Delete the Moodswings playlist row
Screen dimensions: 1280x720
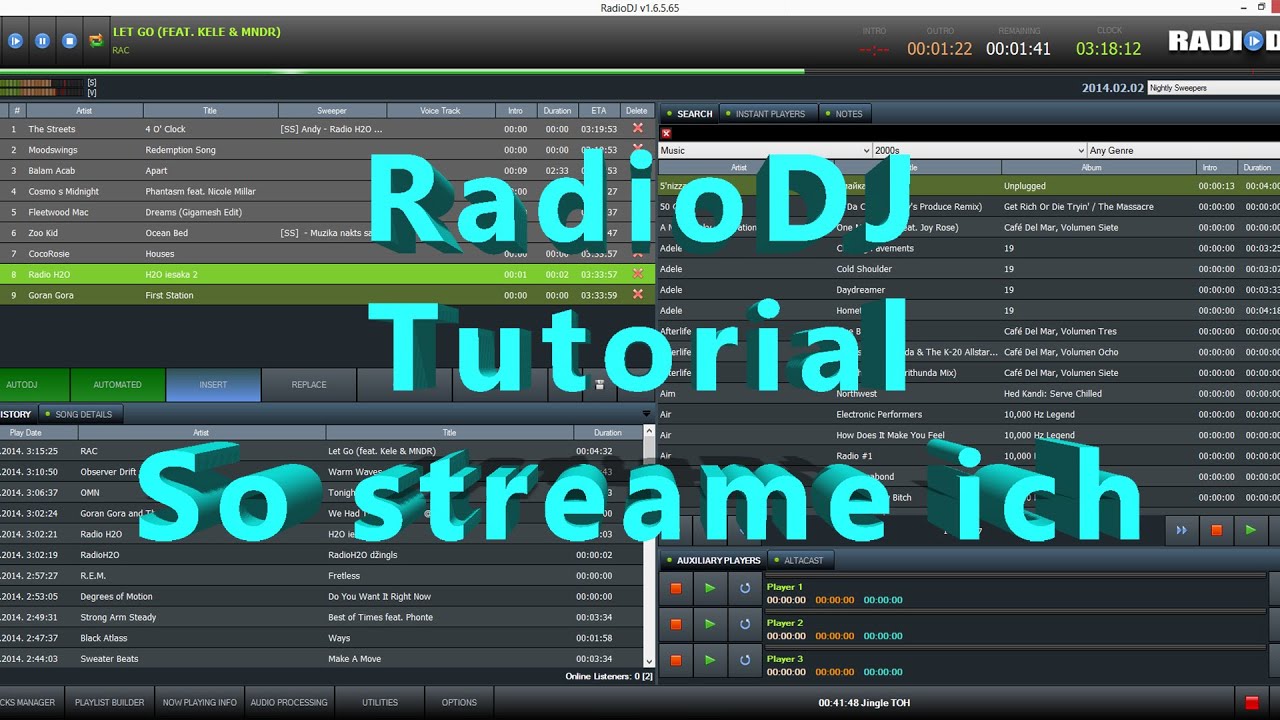pos(638,149)
